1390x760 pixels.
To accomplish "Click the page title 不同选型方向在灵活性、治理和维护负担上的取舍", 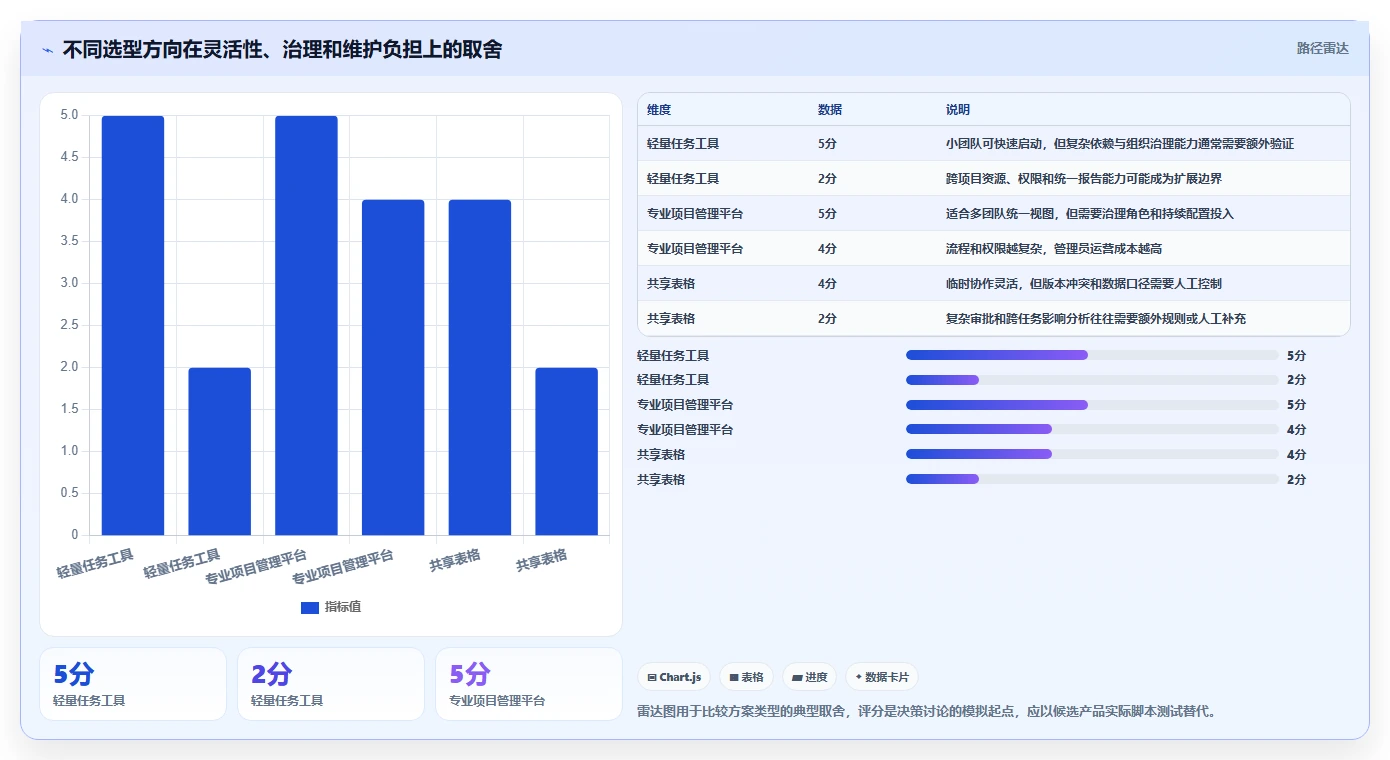I will tap(282, 49).
